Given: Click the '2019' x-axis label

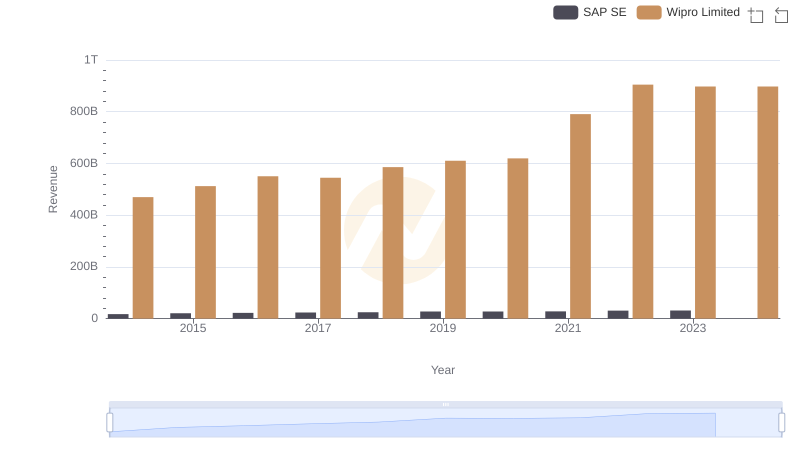Looking at the screenshot, I should pos(443,328).
